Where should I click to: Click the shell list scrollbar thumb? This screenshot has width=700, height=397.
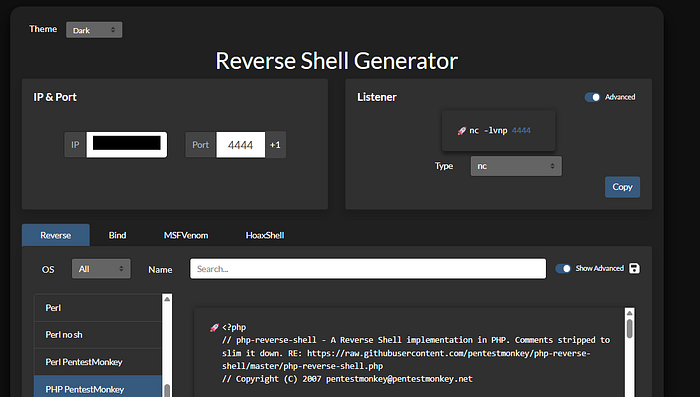pyautogui.click(x=167, y=391)
